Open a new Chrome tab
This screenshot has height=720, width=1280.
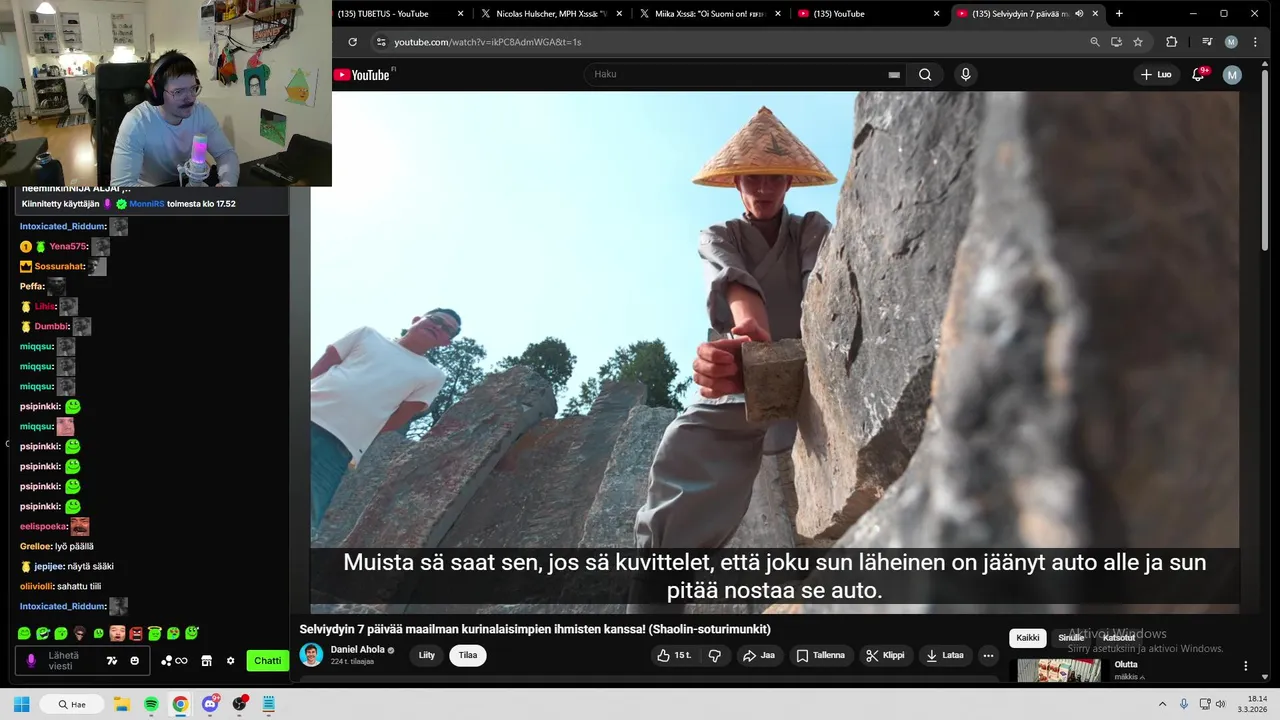(x=1118, y=13)
